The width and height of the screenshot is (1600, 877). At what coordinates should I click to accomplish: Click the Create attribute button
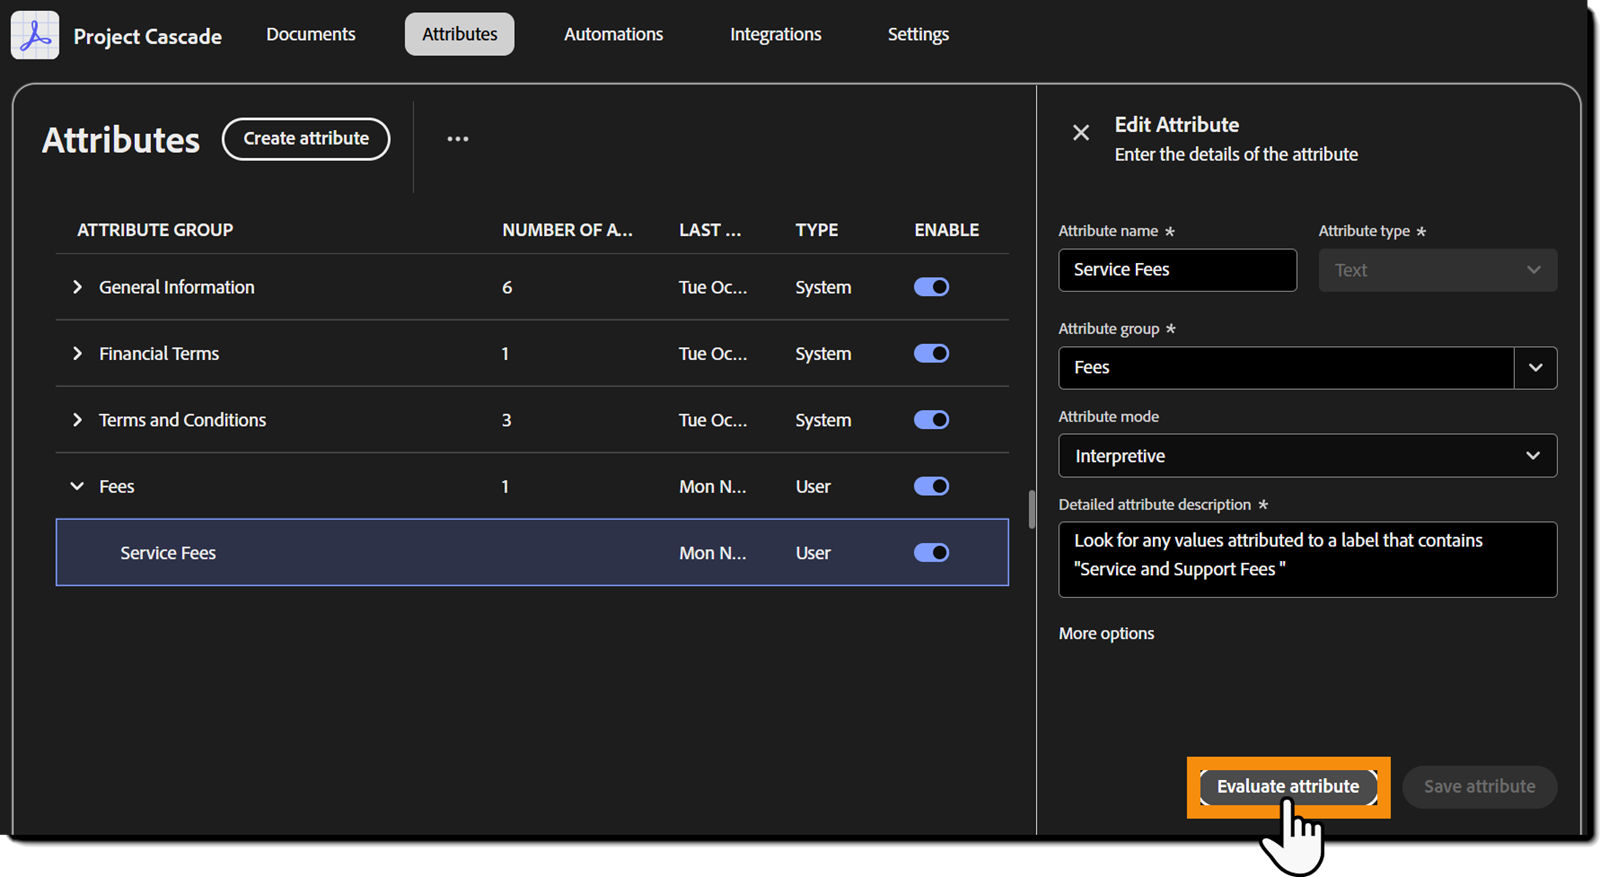click(306, 139)
